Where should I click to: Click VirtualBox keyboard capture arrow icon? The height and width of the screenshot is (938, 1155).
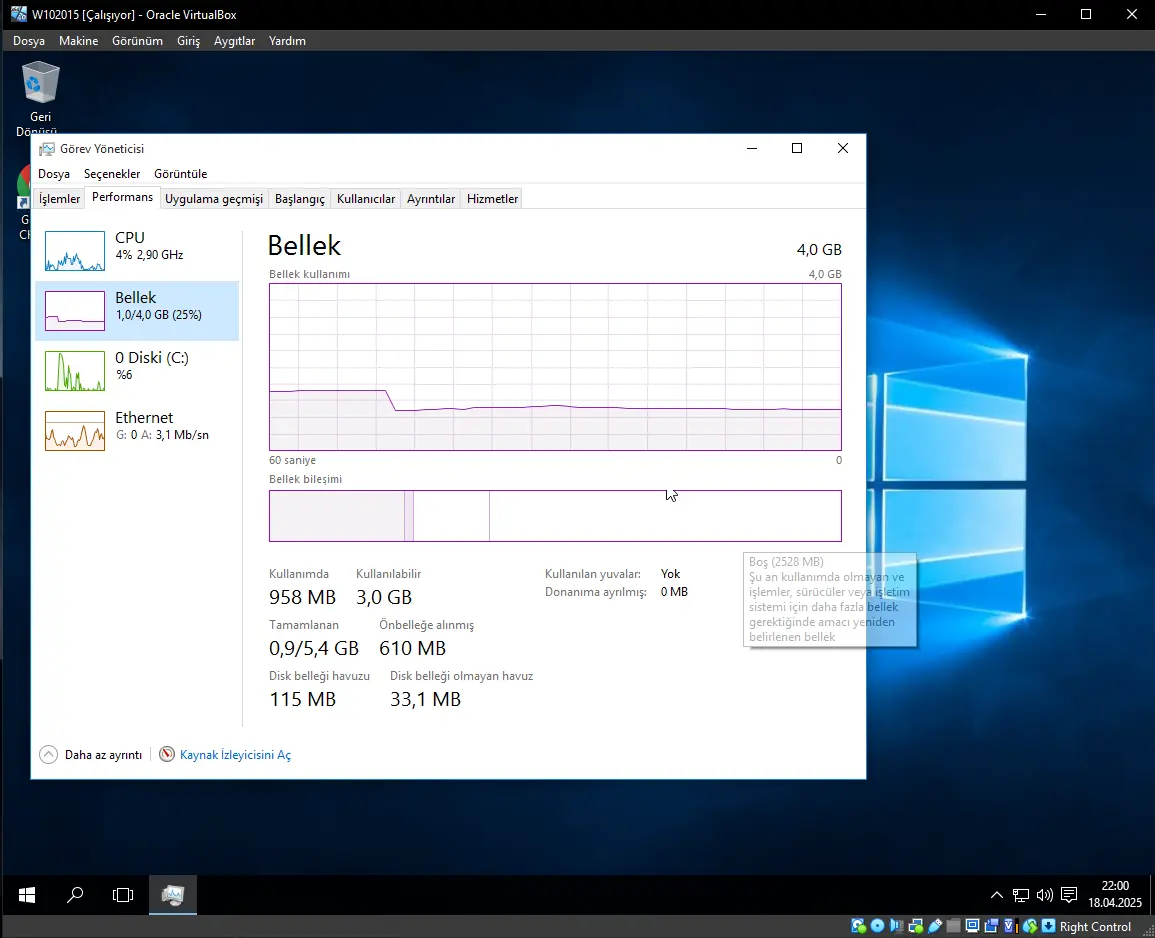tap(1048, 926)
